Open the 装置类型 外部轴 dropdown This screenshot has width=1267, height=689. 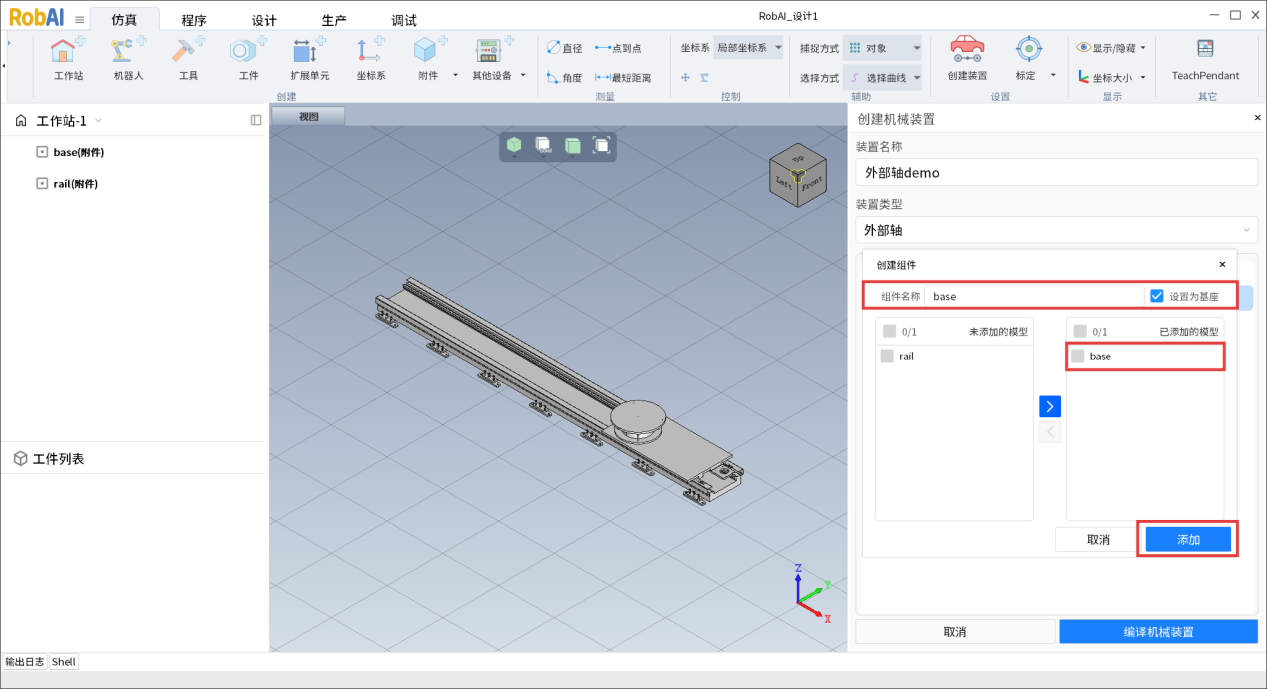point(1056,230)
